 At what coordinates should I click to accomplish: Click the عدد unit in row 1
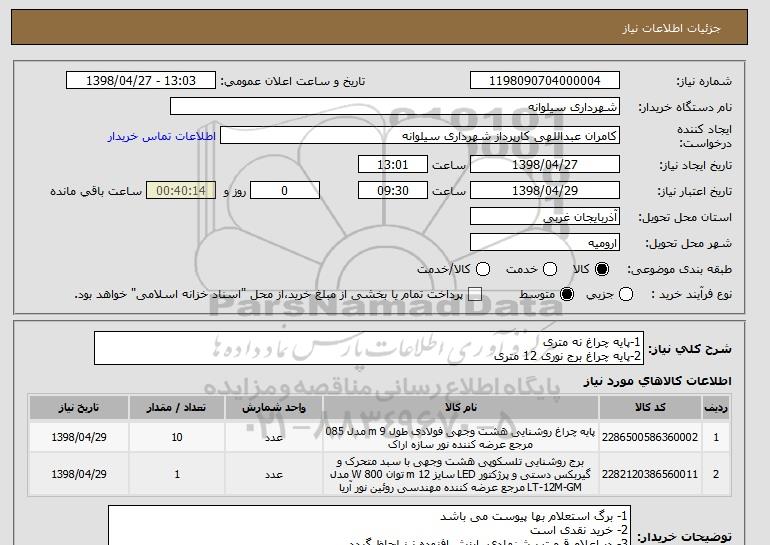pos(274,437)
